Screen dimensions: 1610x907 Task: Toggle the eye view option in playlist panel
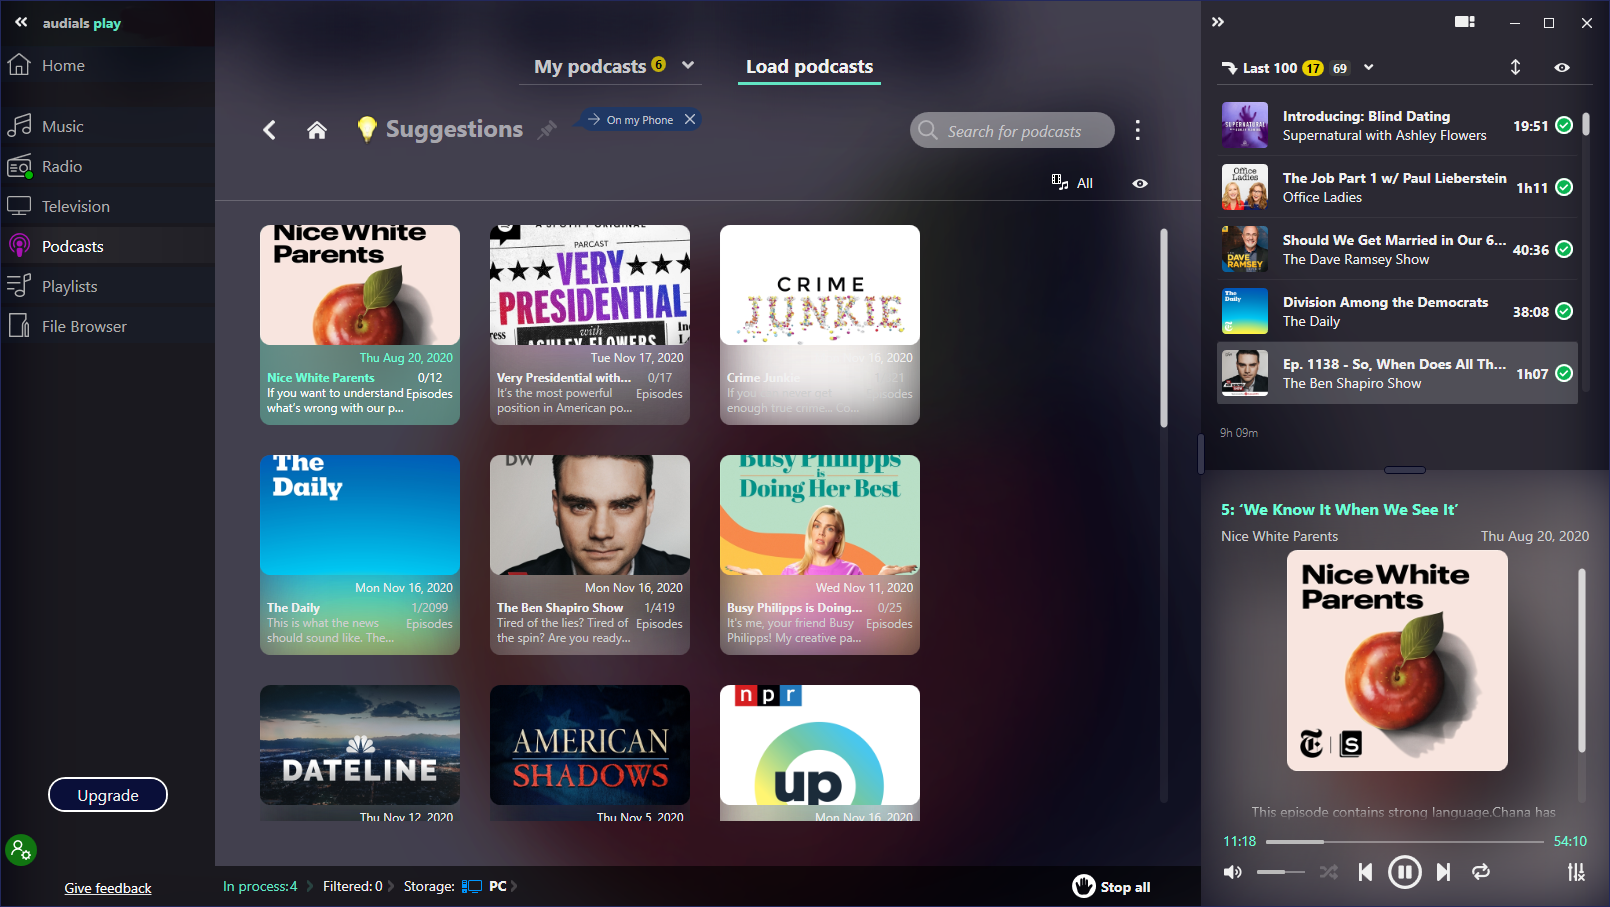click(x=1562, y=68)
